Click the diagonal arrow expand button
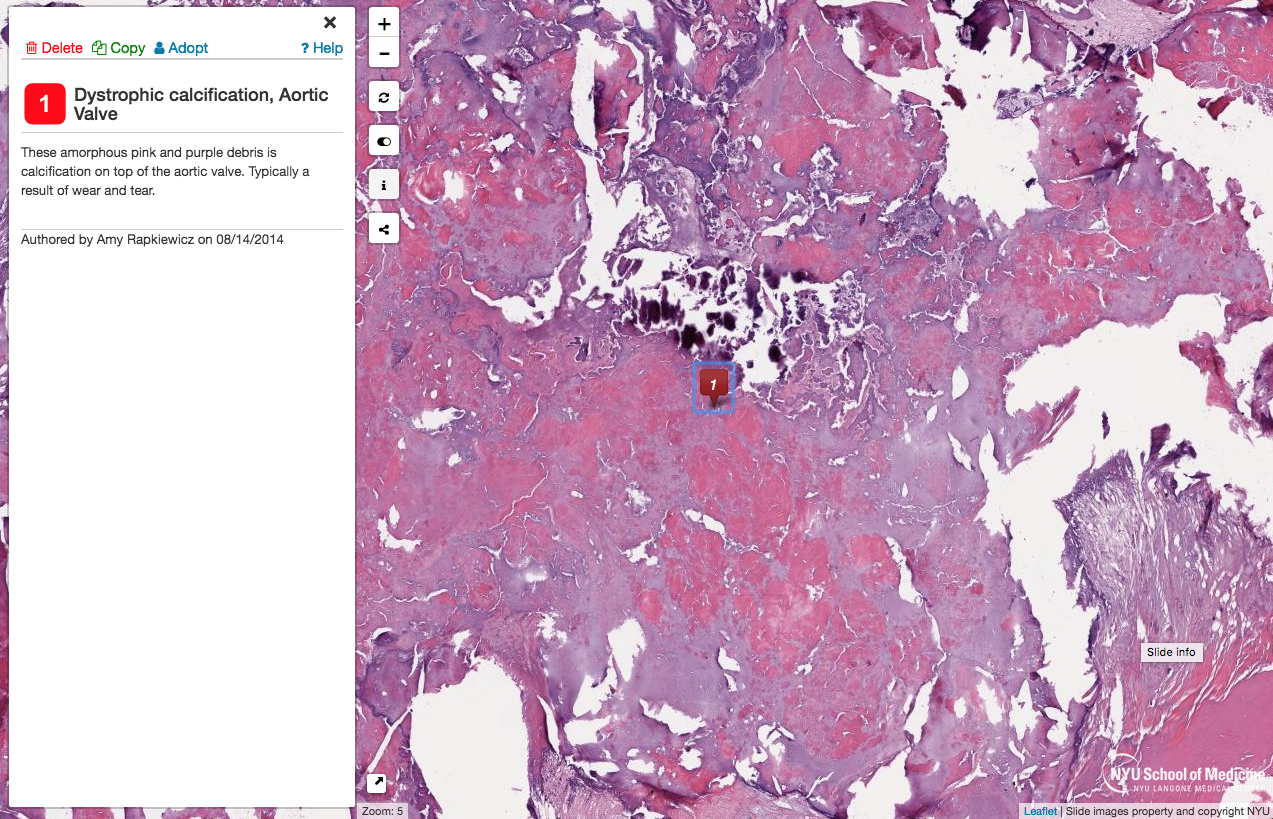Viewport: 1273px width, 819px height. click(377, 783)
